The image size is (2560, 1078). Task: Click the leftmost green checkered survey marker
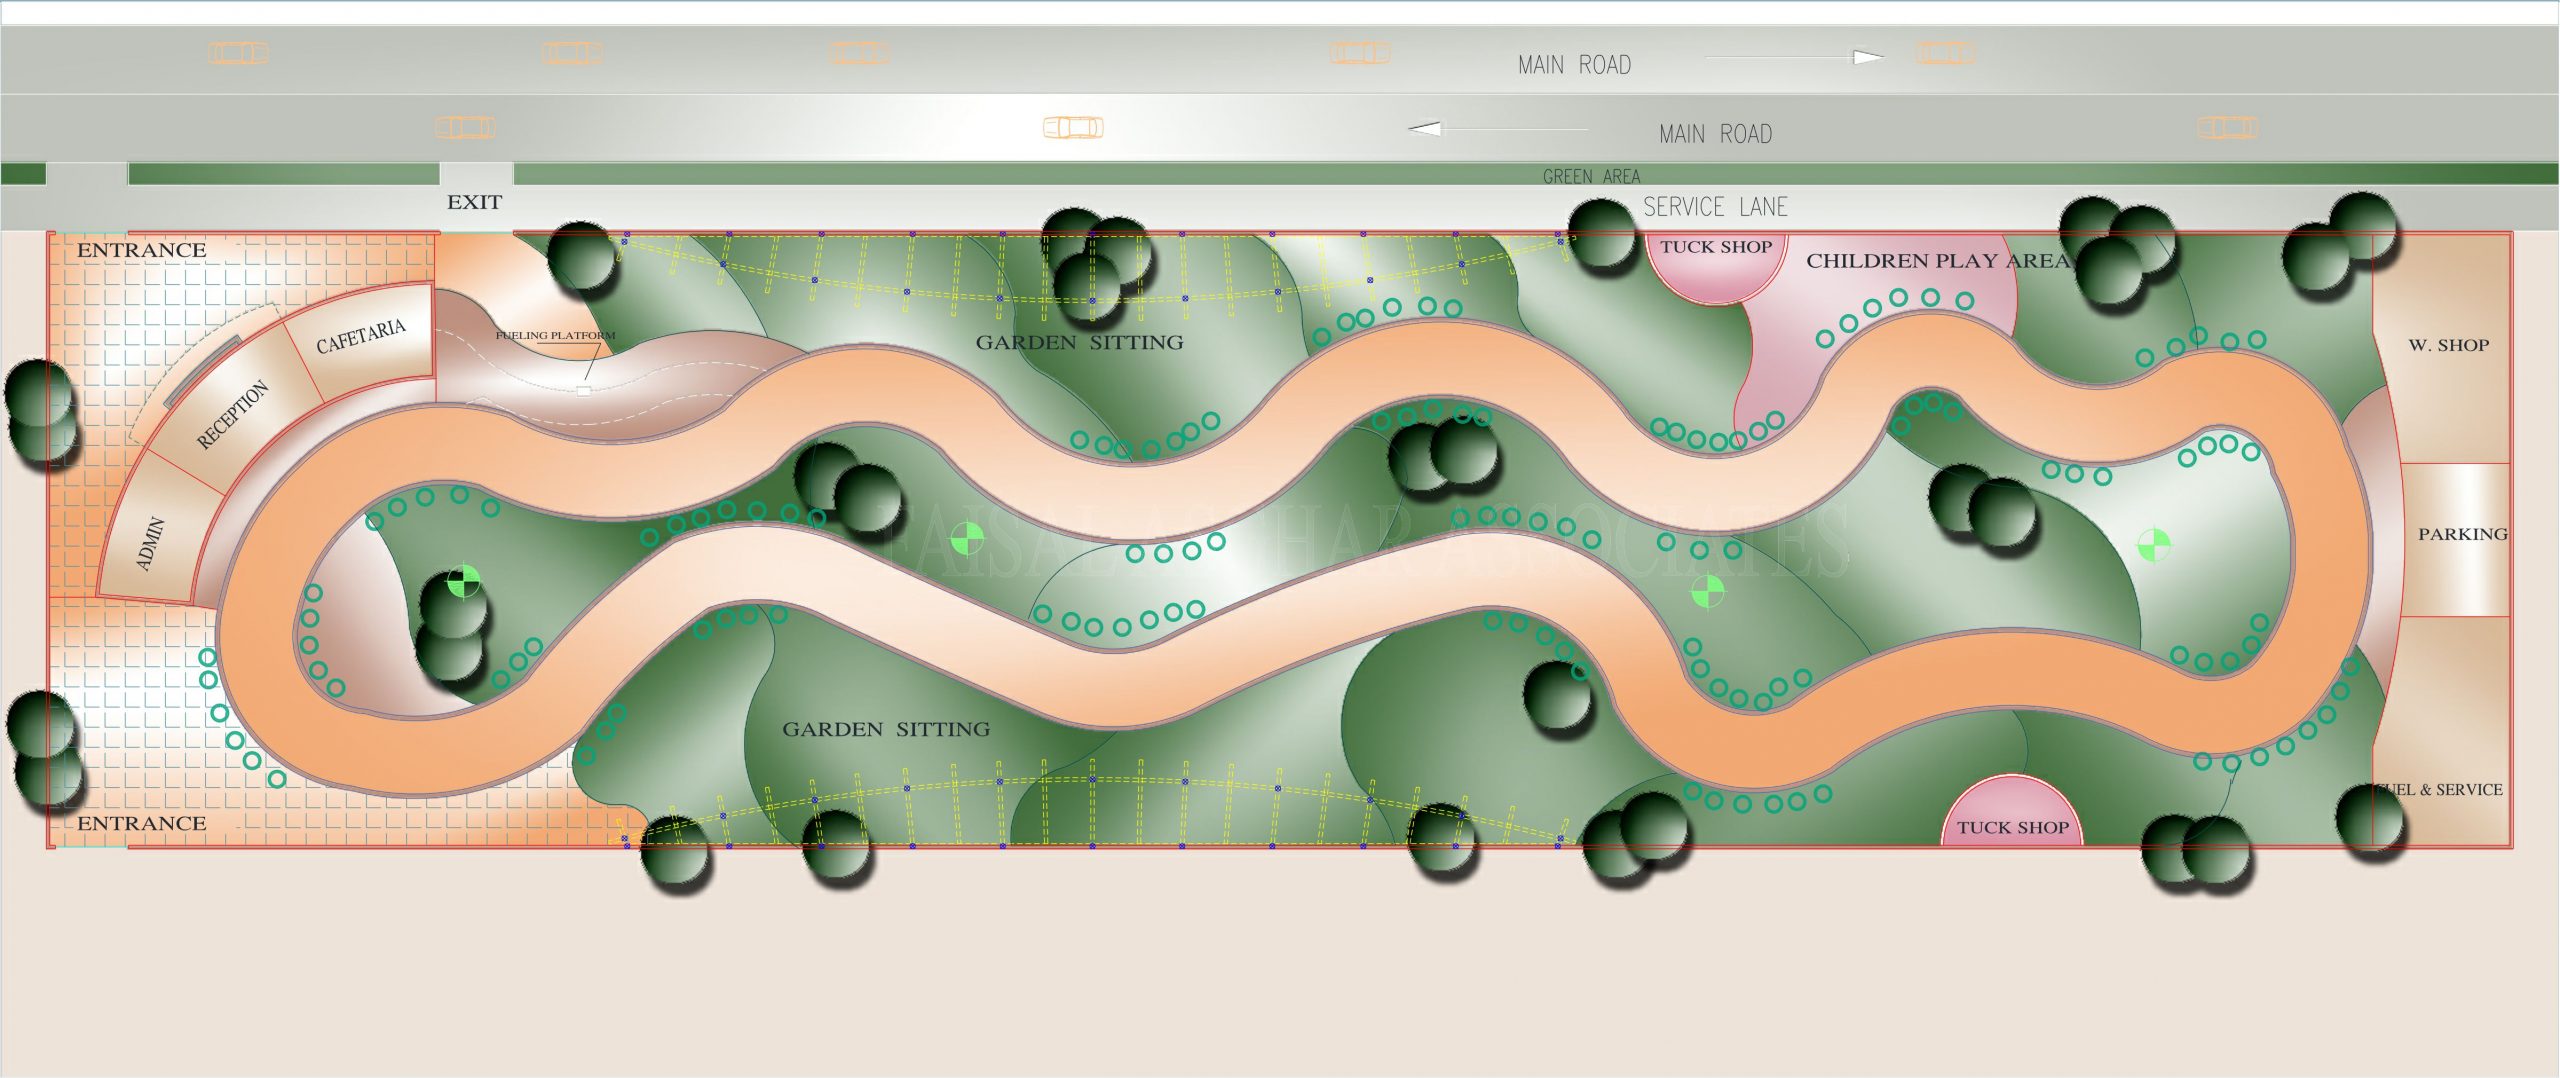(x=464, y=581)
